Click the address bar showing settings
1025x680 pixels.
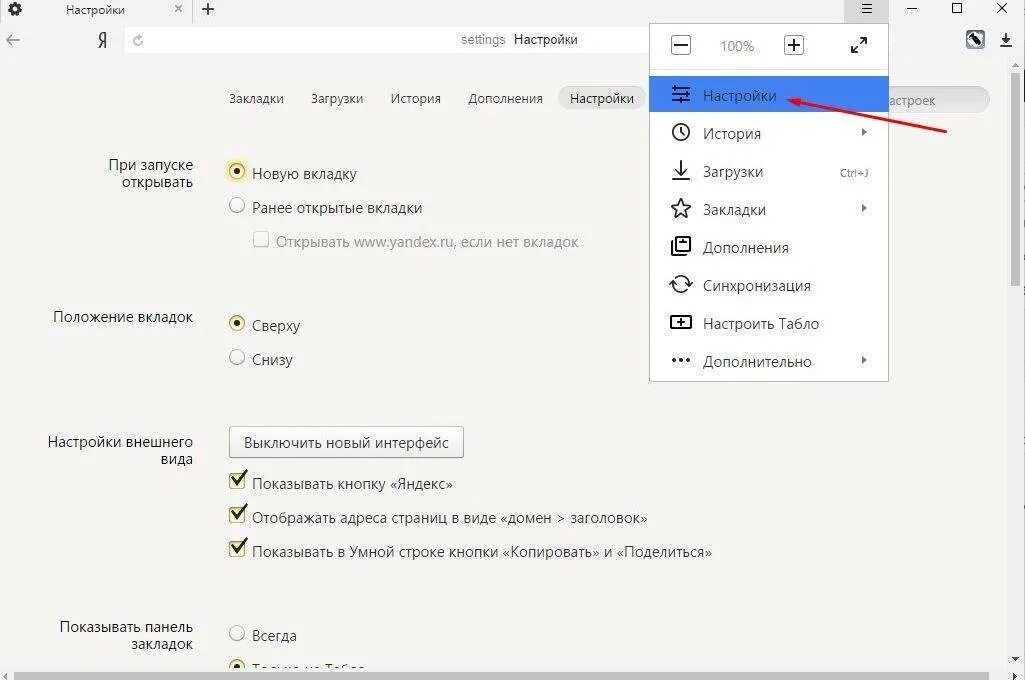coord(386,40)
